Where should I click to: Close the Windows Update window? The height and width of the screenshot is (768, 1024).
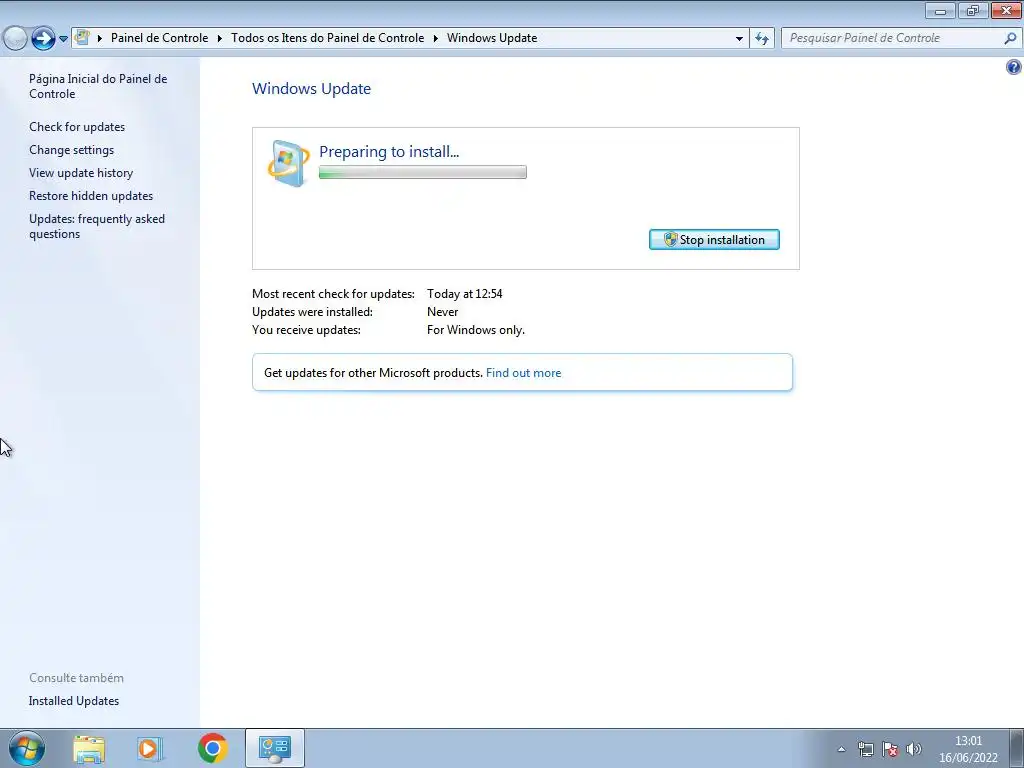(1006, 10)
